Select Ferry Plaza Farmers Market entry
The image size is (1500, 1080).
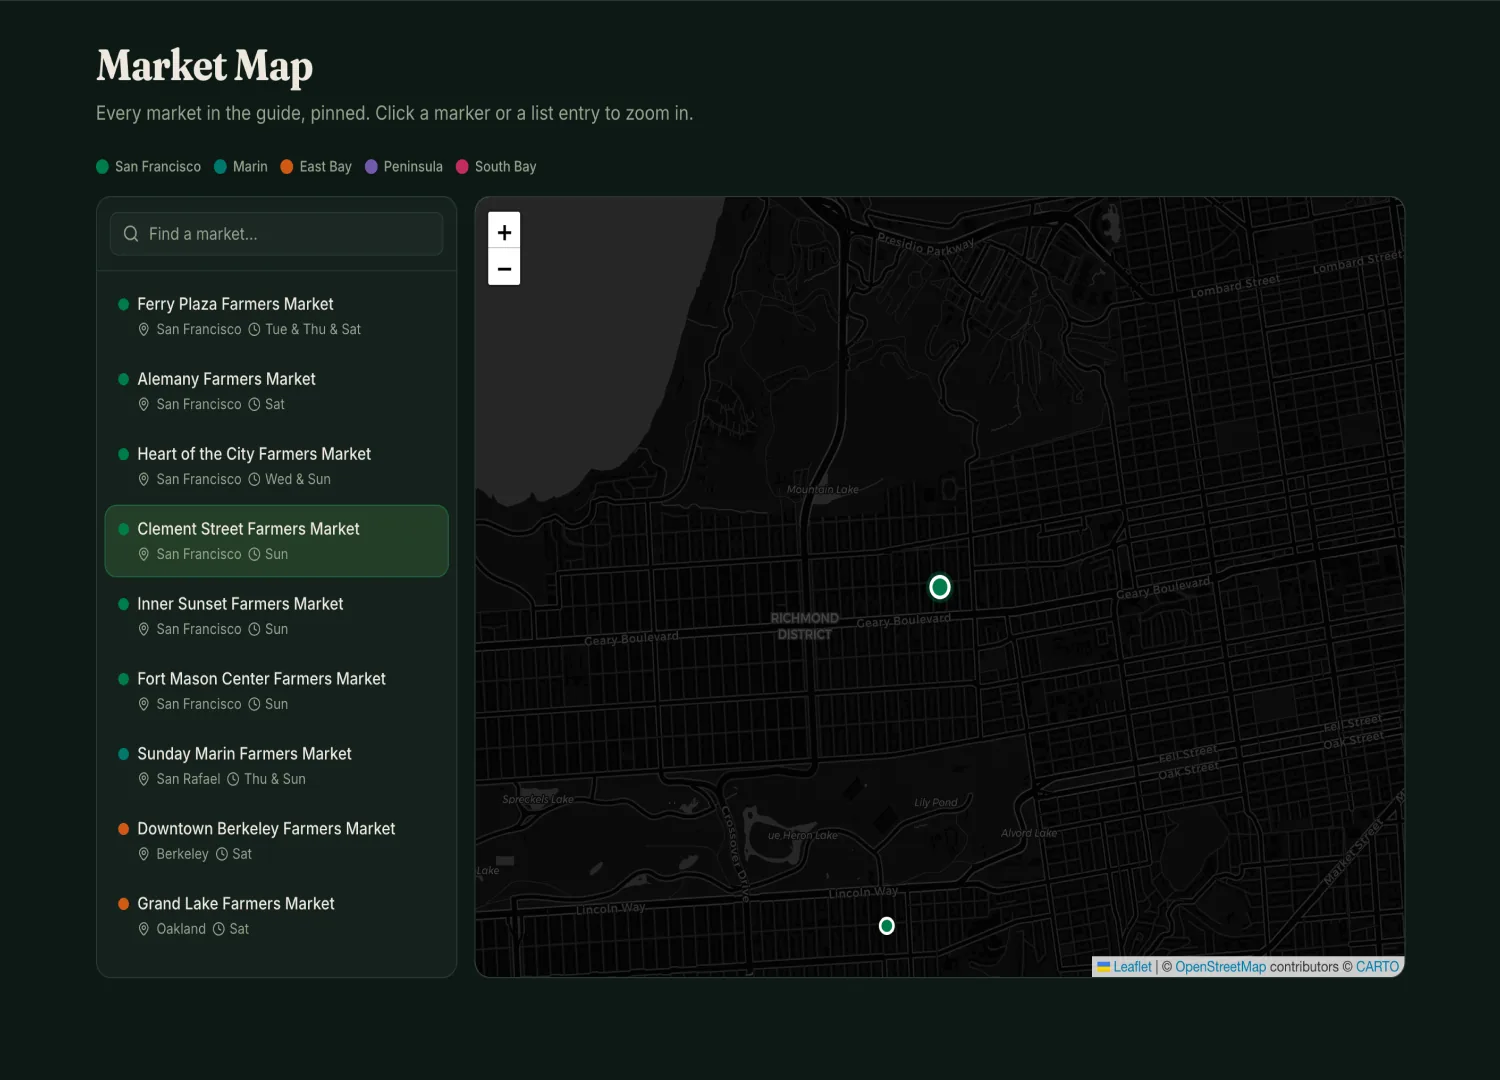pos(276,316)
